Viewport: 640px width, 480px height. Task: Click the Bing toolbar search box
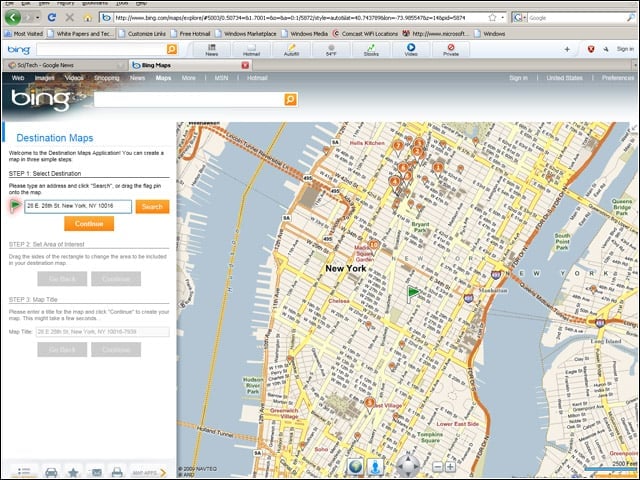coord(101,49)
